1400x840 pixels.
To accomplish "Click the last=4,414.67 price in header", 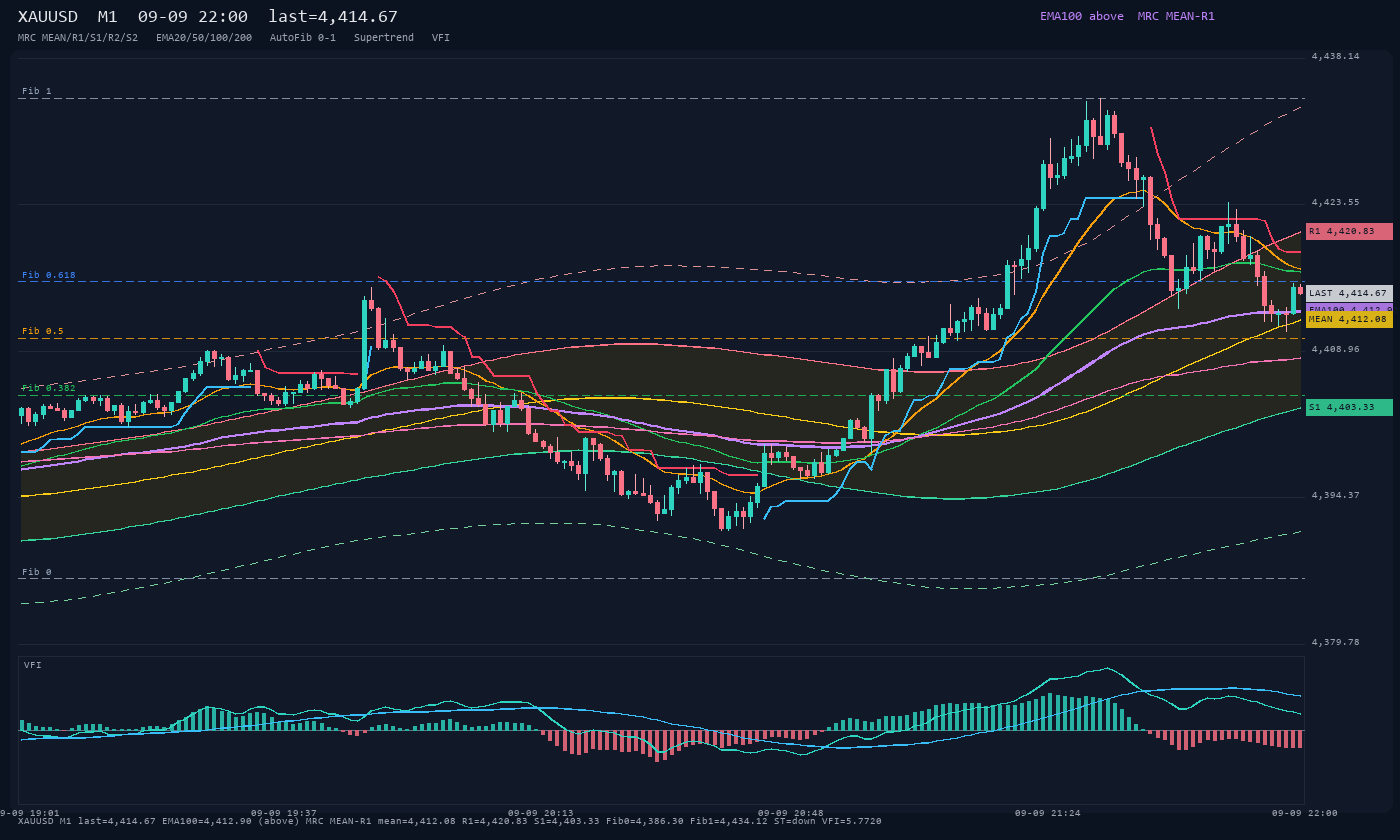I will coord(333,17).
